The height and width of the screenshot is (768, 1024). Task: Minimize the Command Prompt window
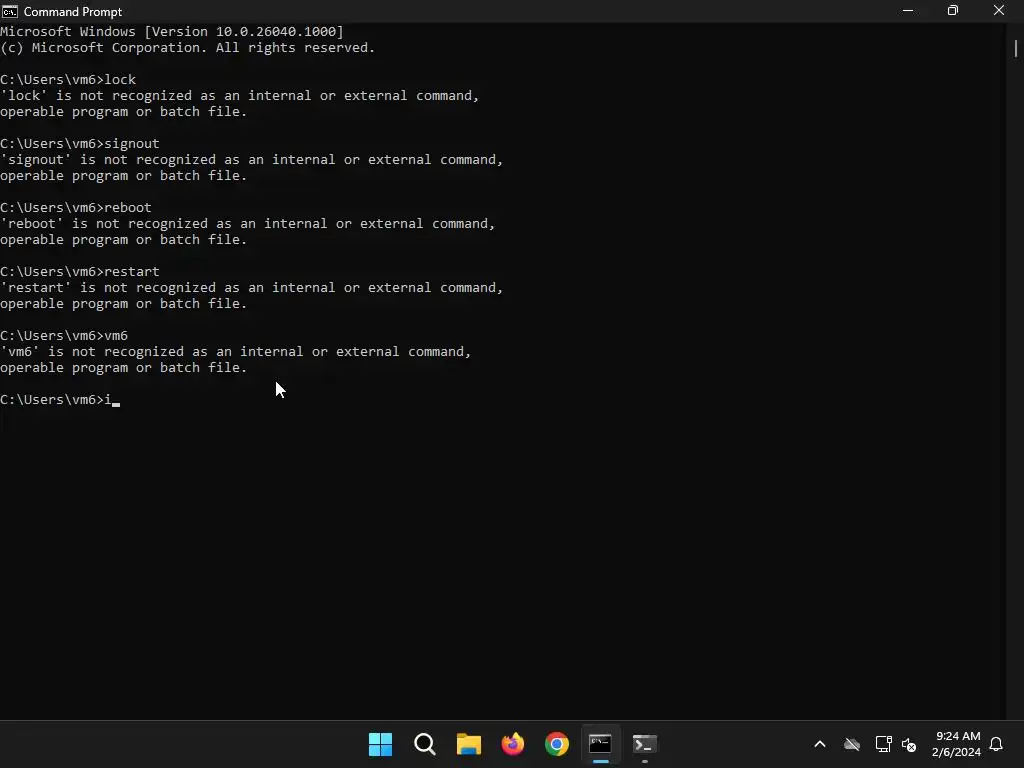point(908,10)
